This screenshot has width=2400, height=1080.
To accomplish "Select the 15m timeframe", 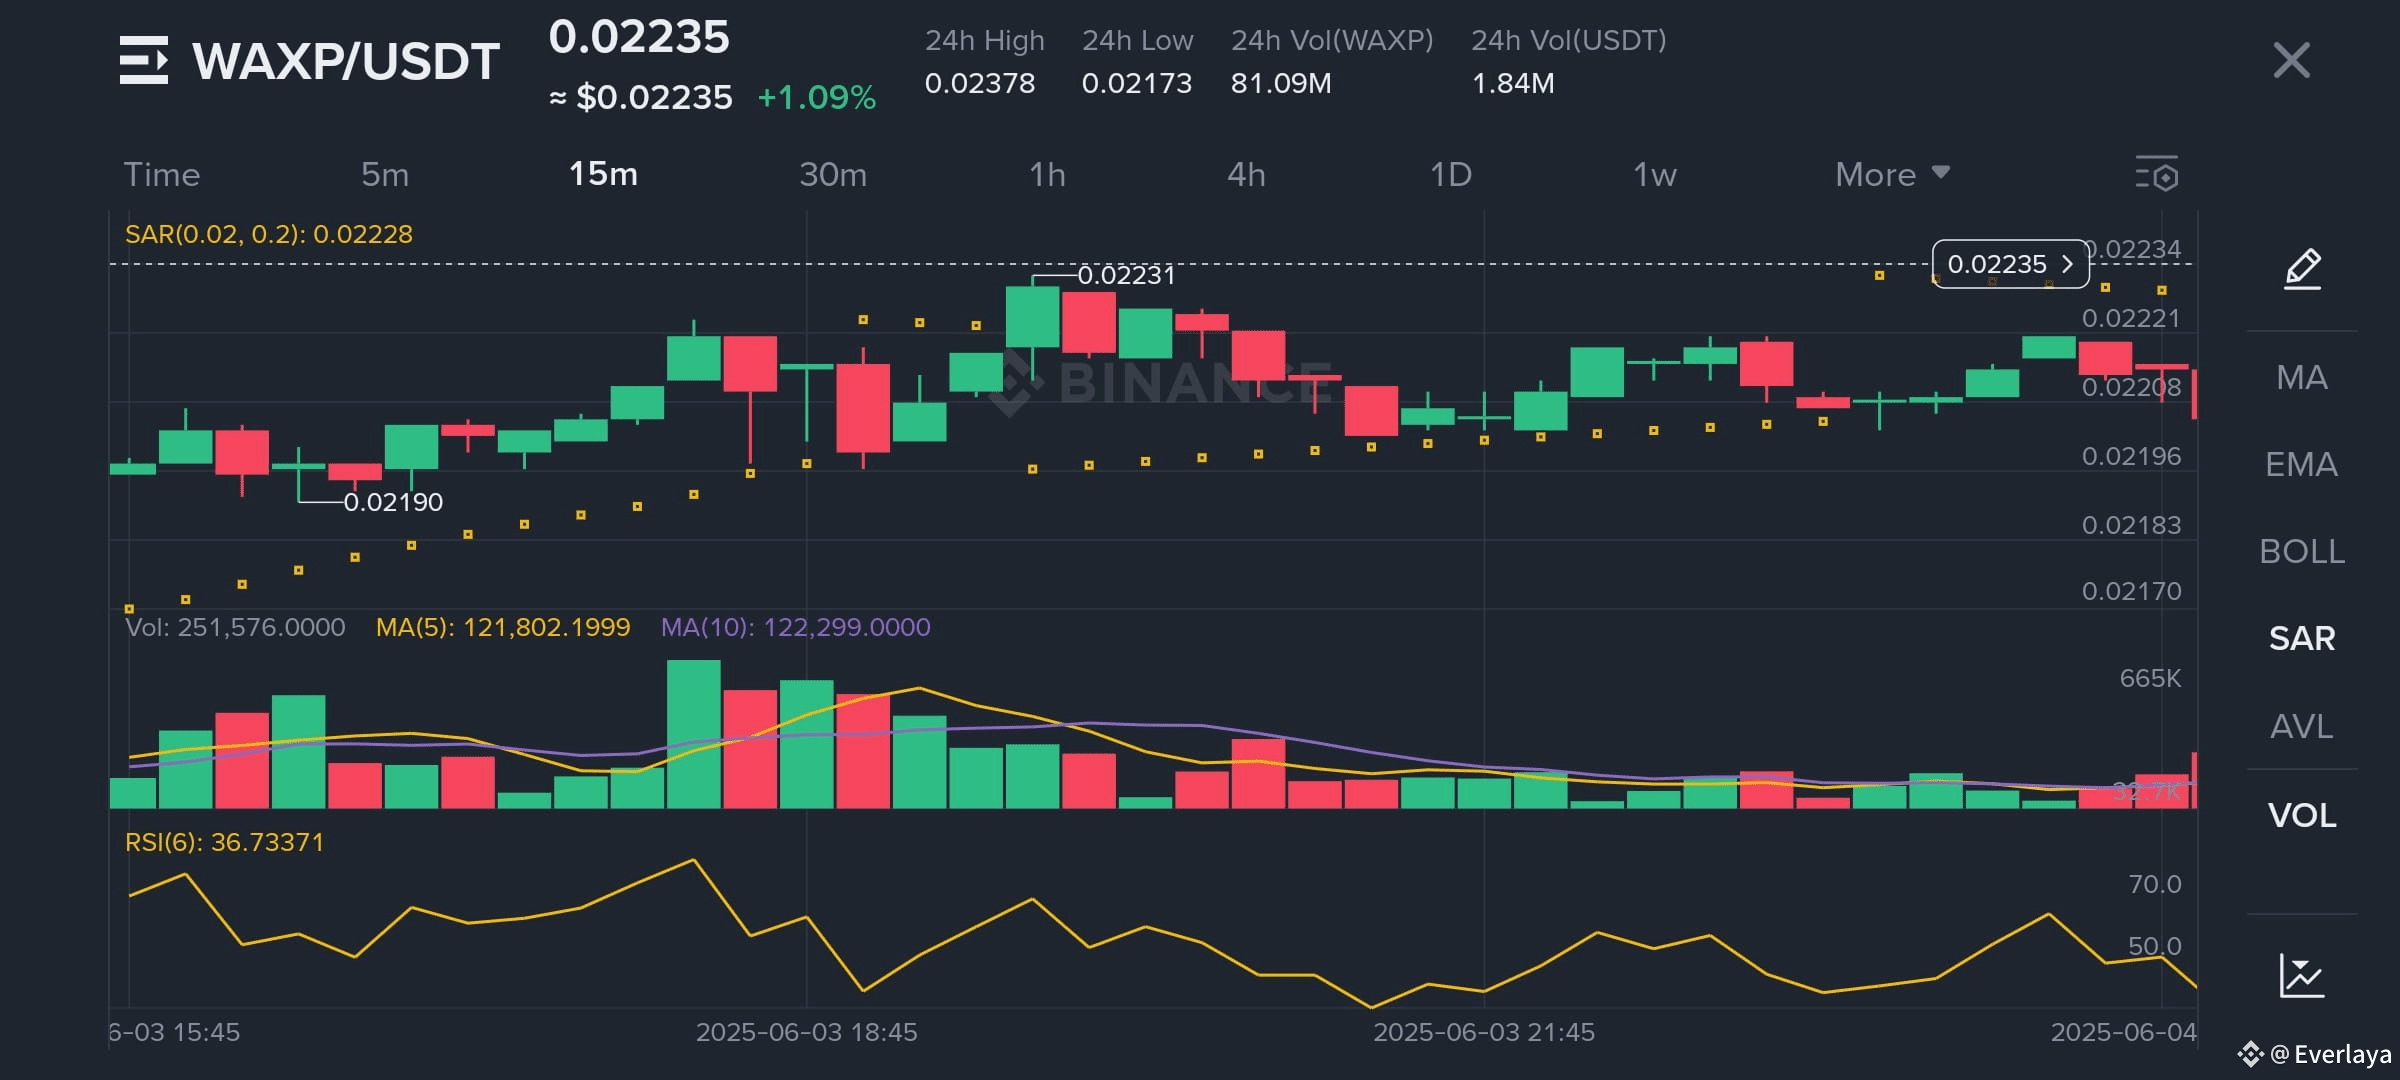I will pos(603,174).
